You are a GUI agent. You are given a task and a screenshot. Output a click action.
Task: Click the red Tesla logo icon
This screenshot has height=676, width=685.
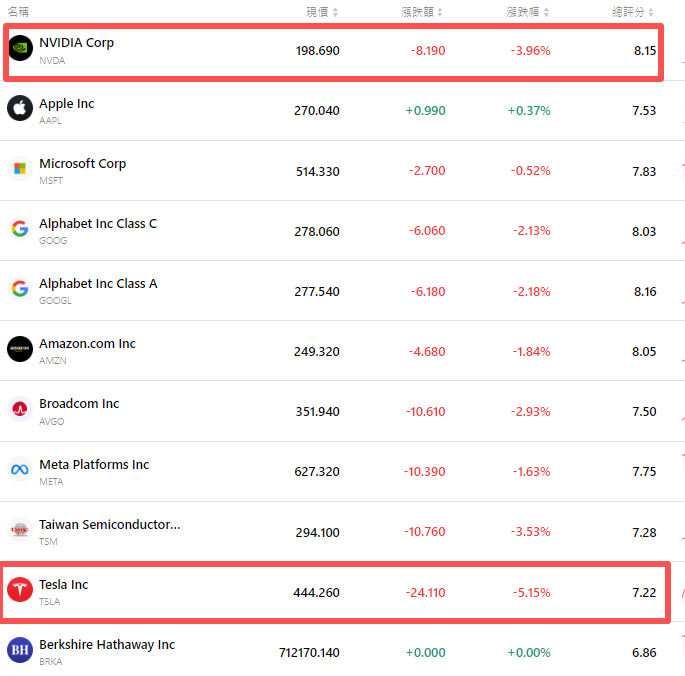[x=20, y=589]
